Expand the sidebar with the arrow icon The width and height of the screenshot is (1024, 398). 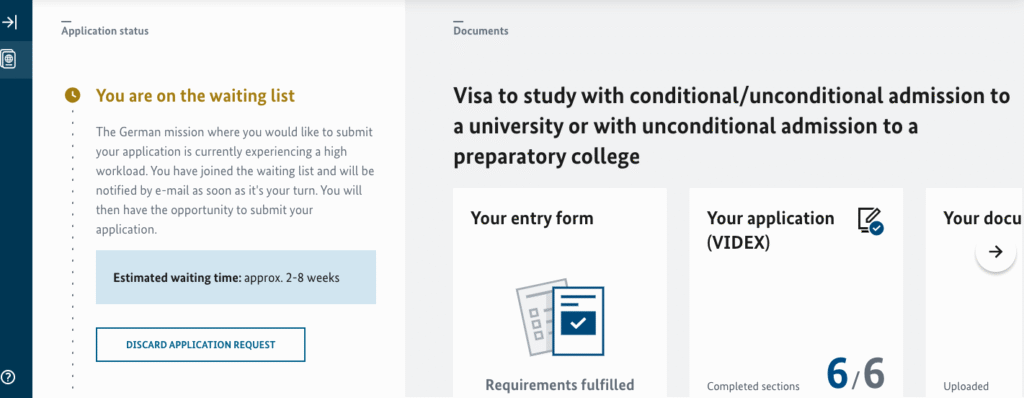9,23
